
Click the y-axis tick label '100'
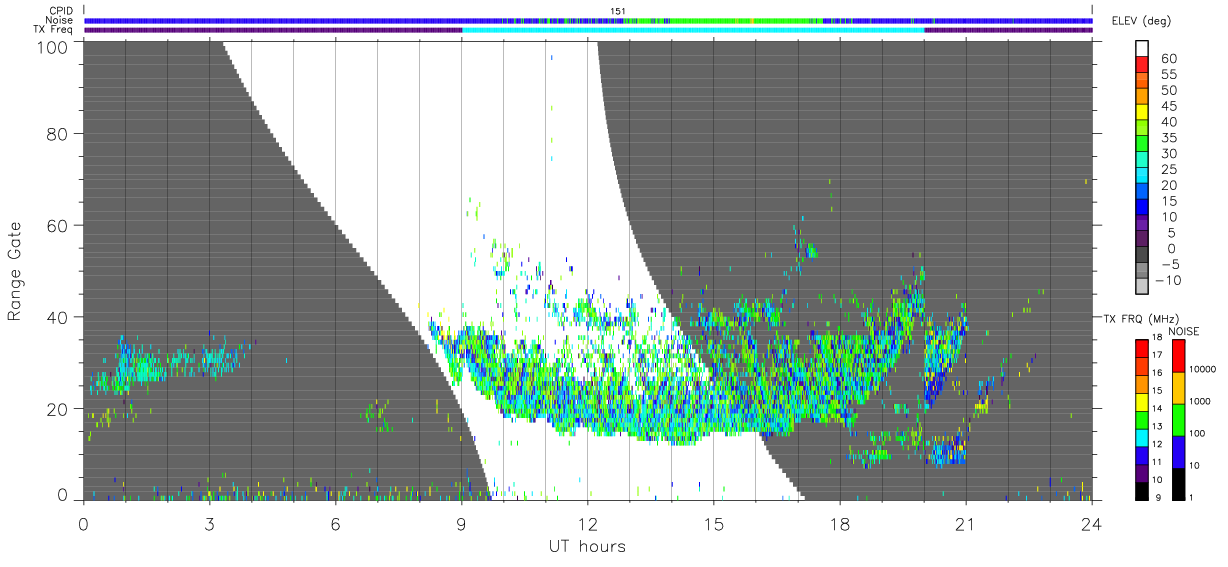point(53,47)
